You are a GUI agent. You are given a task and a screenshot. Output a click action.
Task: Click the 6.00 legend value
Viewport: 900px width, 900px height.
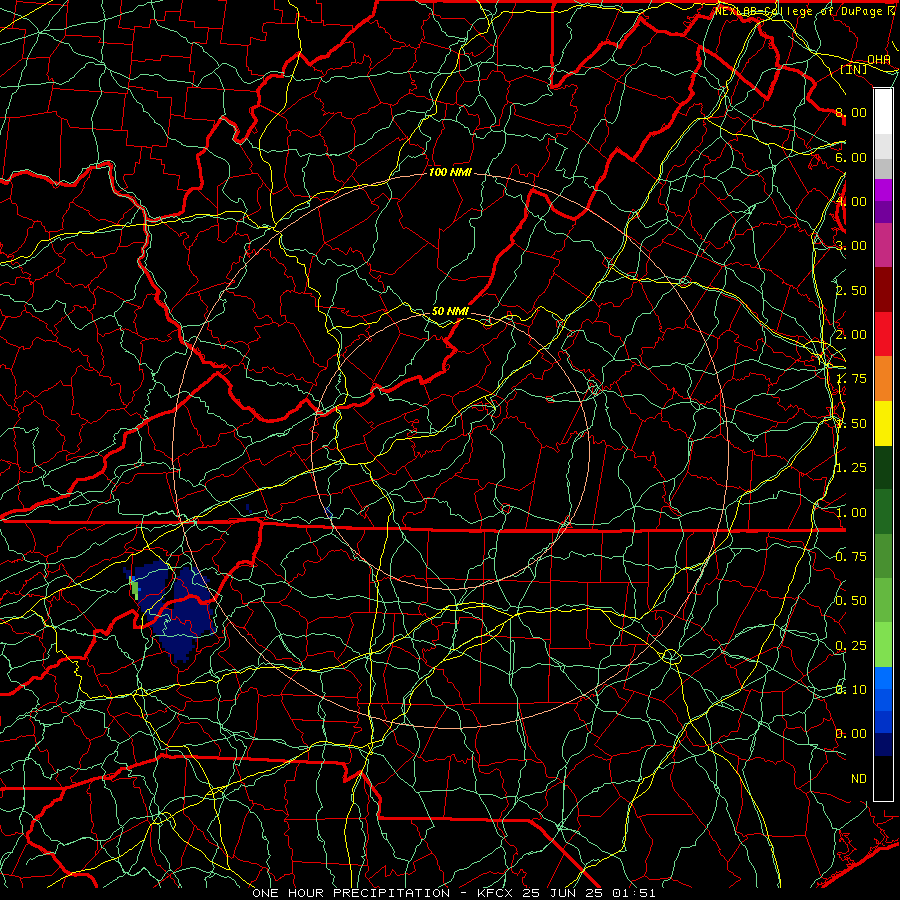(851, 157)
